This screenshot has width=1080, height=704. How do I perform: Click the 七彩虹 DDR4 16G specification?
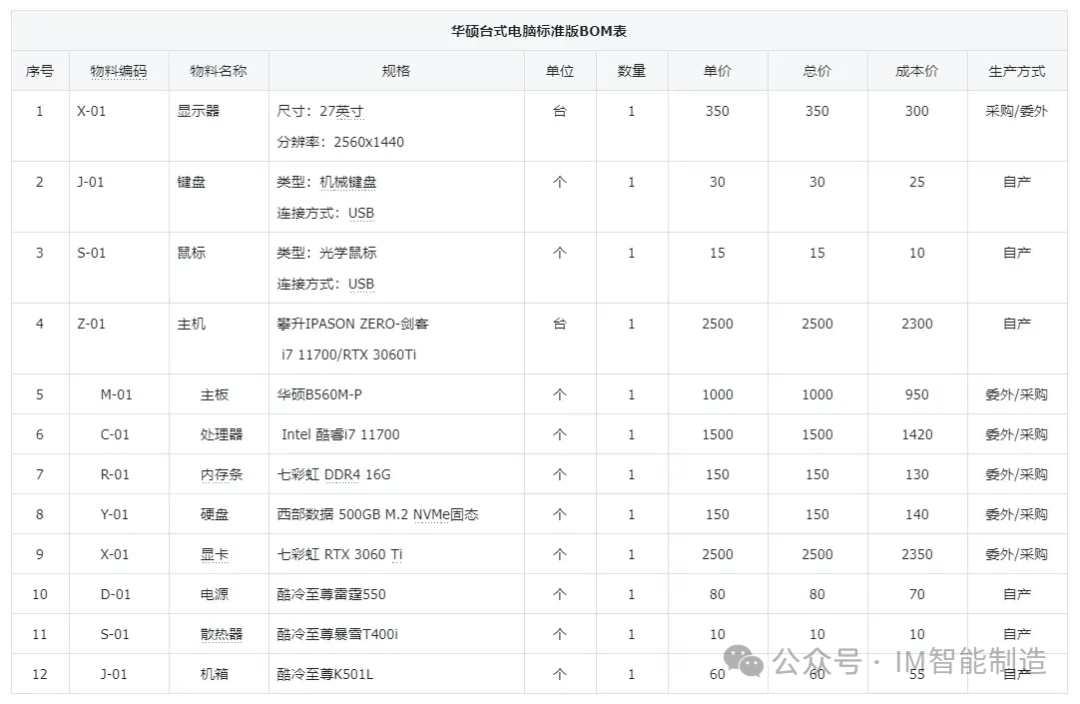point(334,474)
